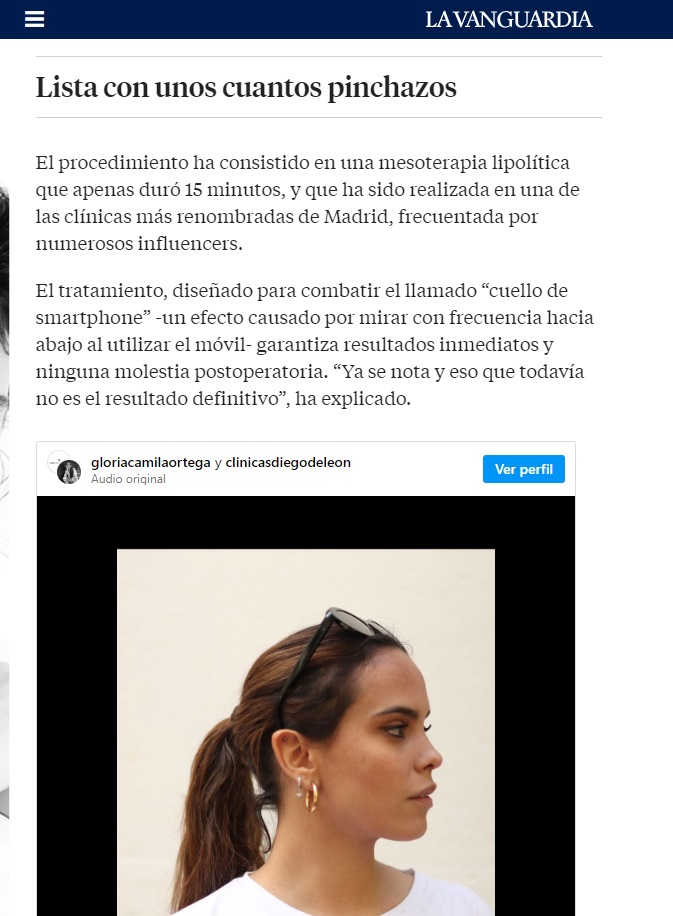673x916 pixels.
Task: Click the black border of the Instagram embed
Action: tap(76, 701)
